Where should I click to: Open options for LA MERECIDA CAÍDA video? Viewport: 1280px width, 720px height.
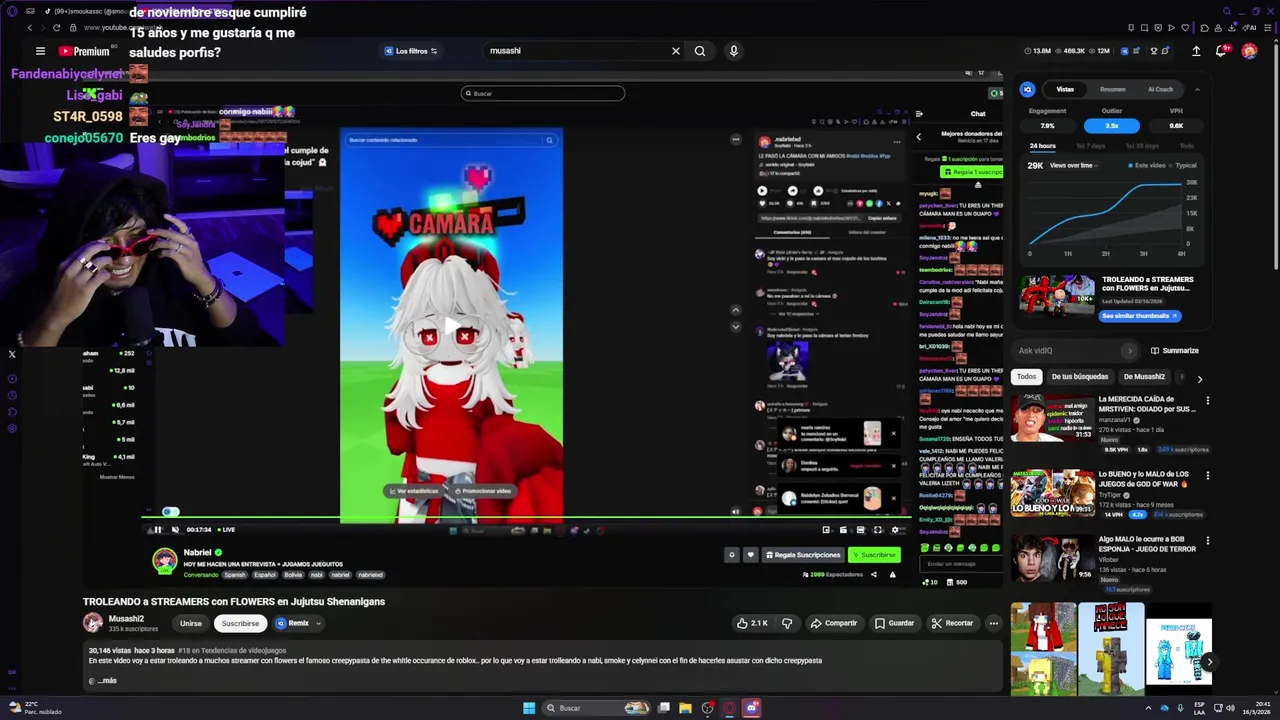(x=1207, y=401)
